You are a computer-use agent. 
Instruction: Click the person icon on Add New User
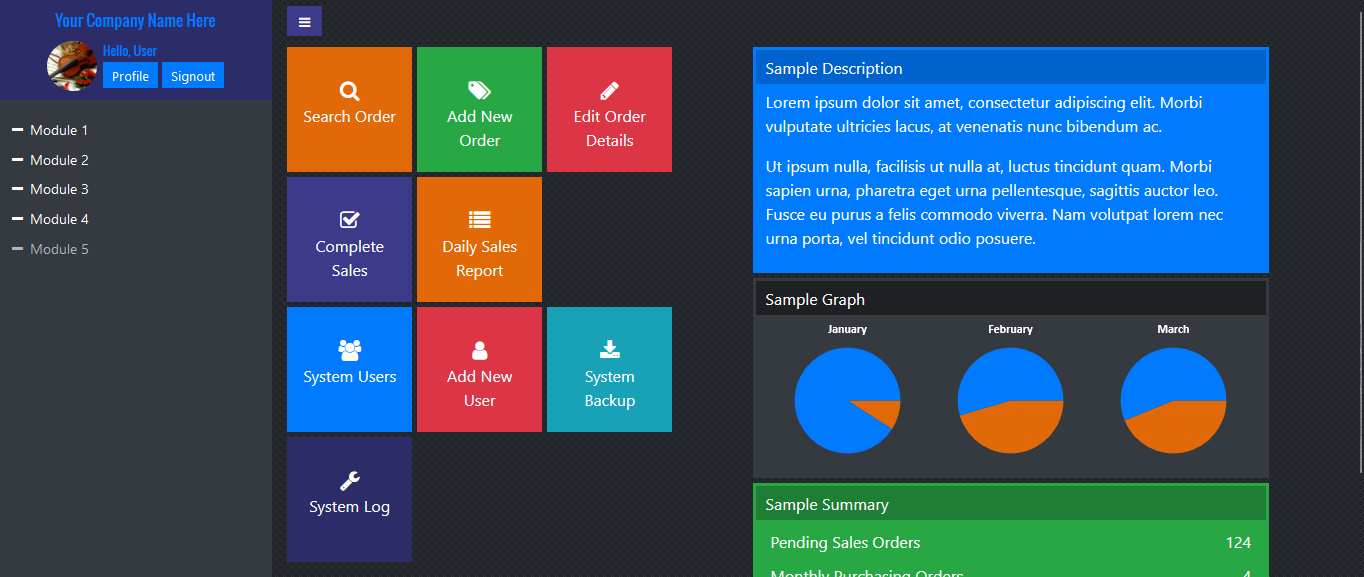[x=479, y=350]
